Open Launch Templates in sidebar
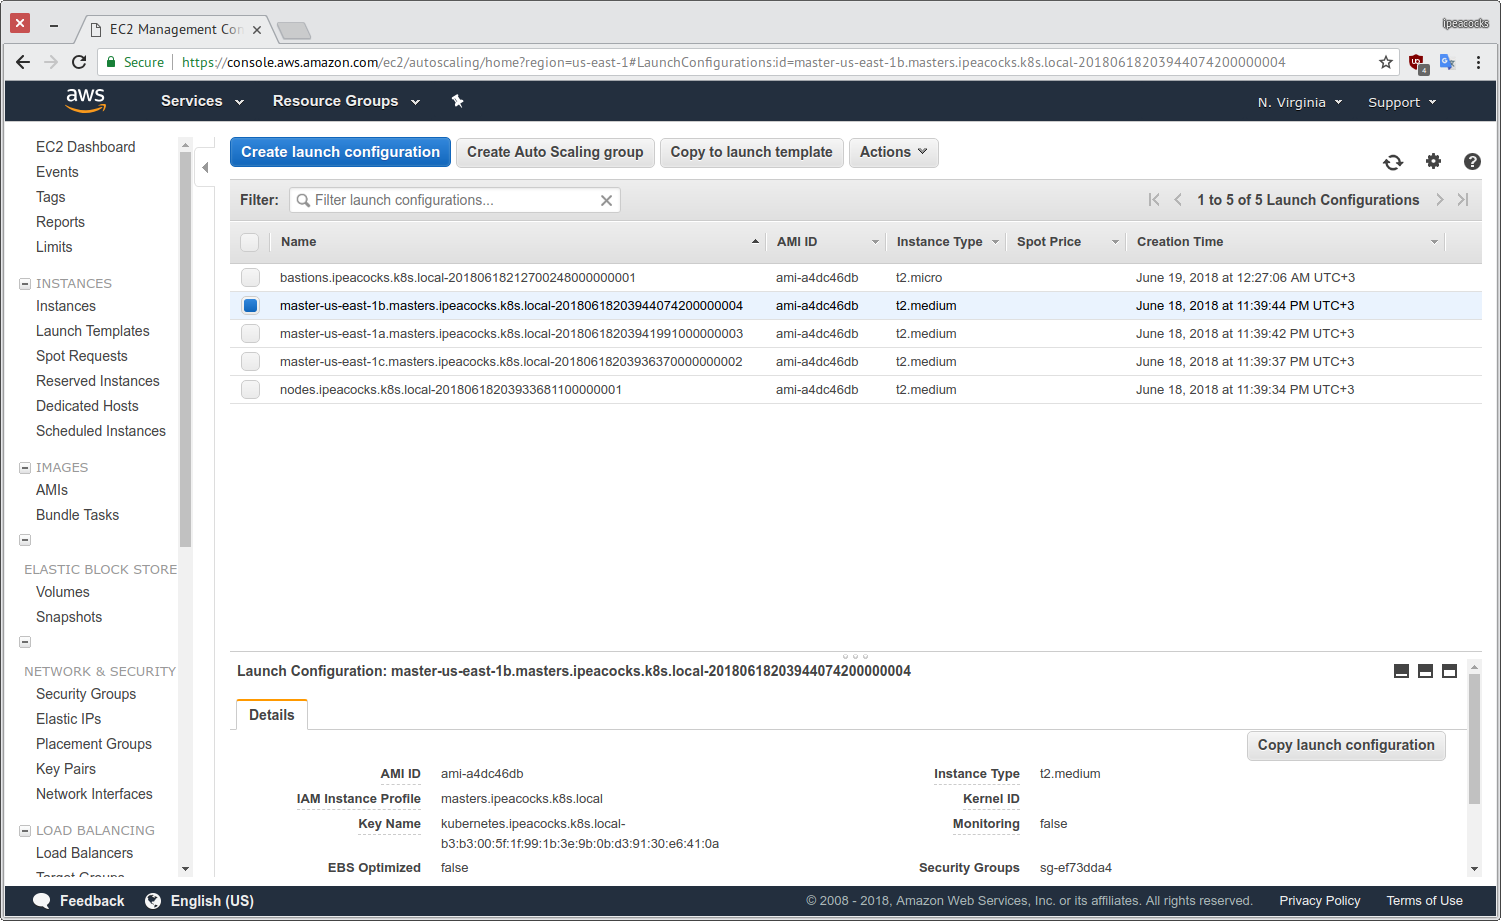 tap(93, 331)
